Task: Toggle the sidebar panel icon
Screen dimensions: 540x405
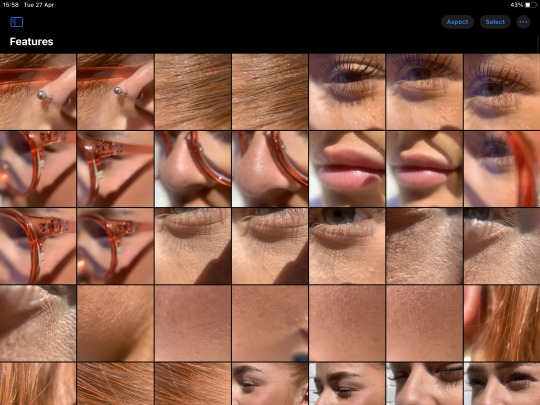Action: point(17,22)
